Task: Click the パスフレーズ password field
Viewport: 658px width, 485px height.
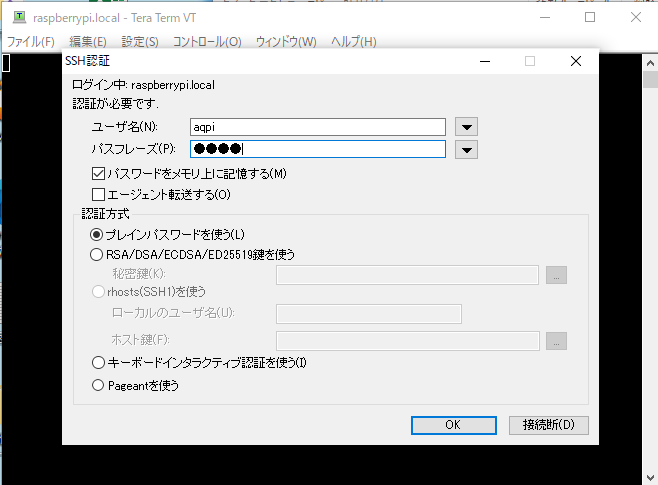Action: pos(318,149)
